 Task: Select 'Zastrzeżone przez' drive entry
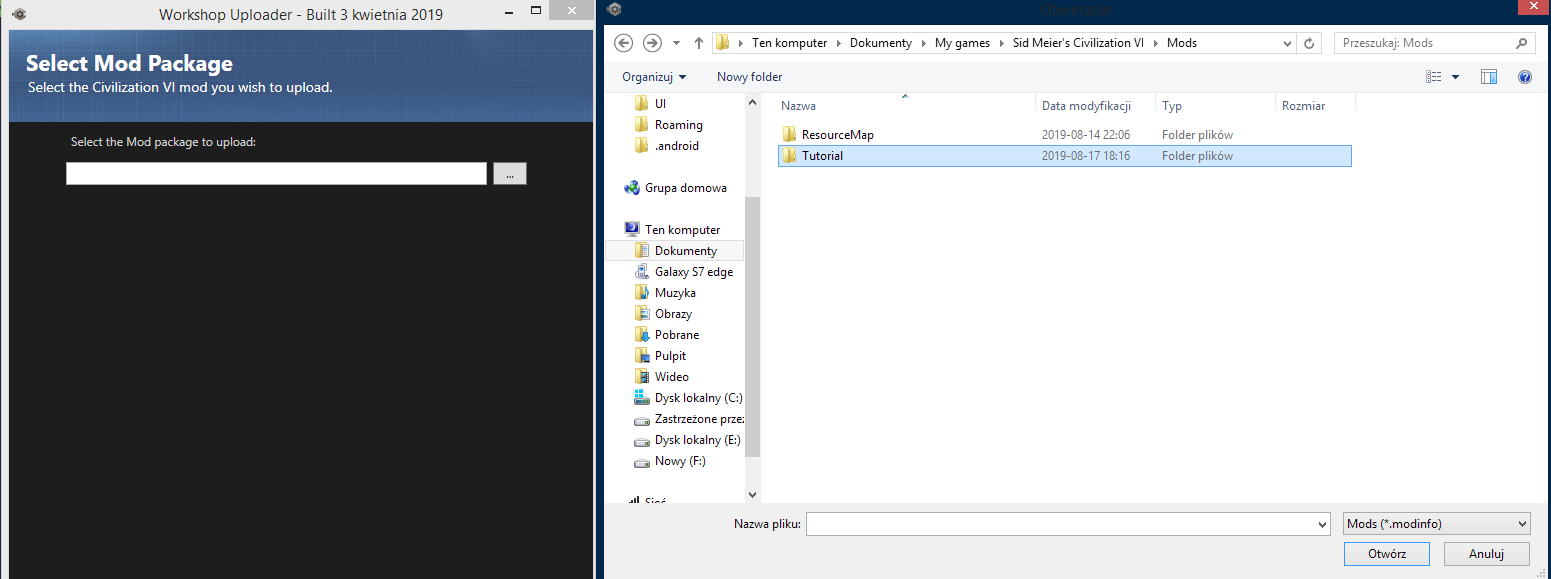(699, 419)
